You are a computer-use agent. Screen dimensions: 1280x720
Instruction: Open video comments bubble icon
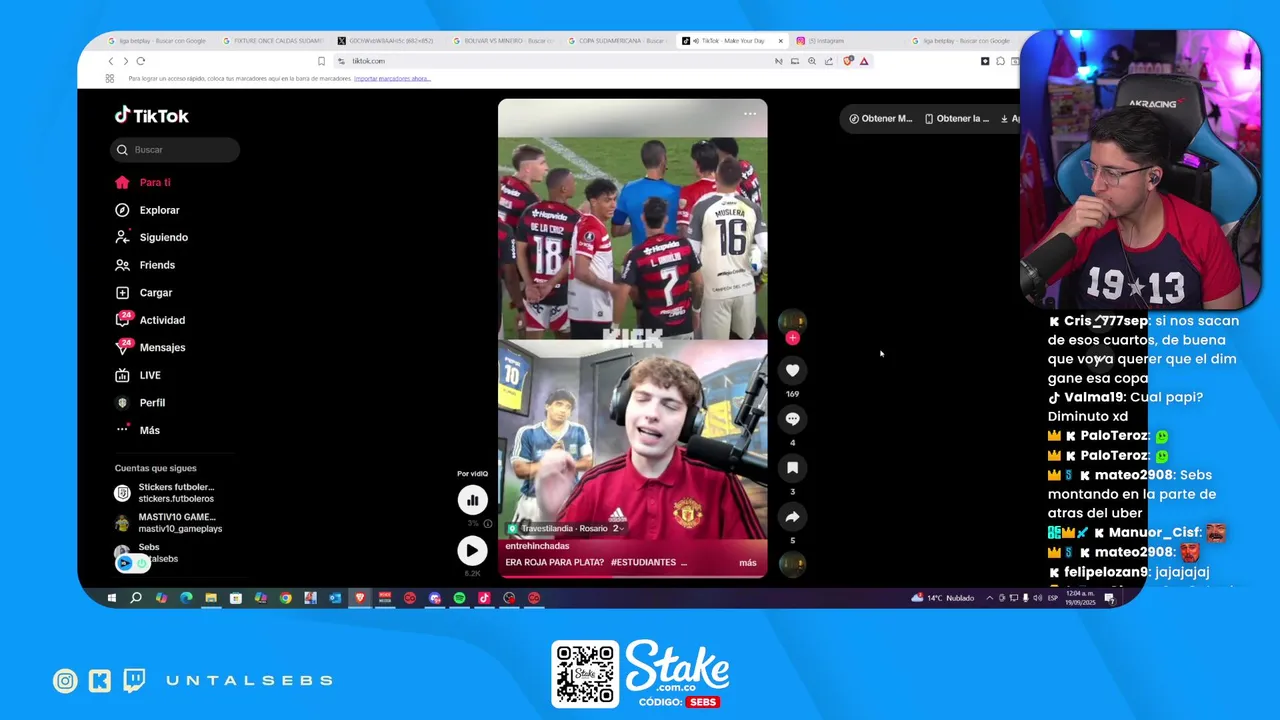click(x=792, y=419)
